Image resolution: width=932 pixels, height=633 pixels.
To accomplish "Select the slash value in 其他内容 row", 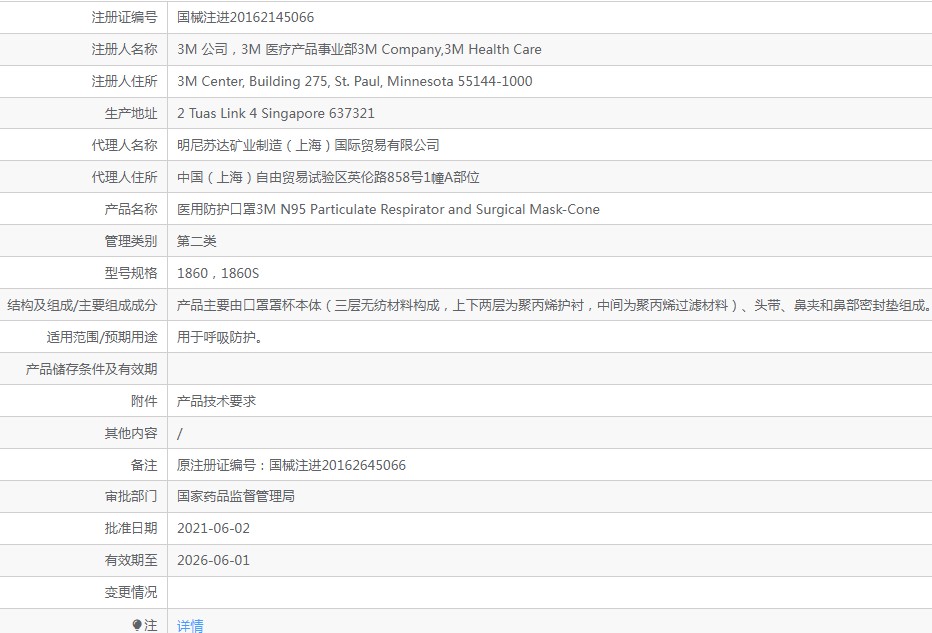I will coord(180,434).
